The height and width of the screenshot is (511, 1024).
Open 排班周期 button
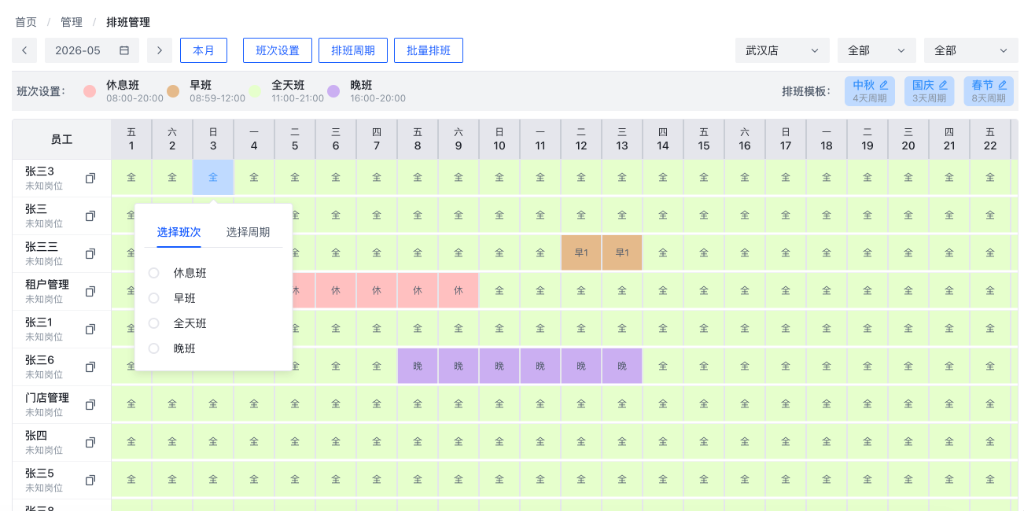[x=353, y=50]
